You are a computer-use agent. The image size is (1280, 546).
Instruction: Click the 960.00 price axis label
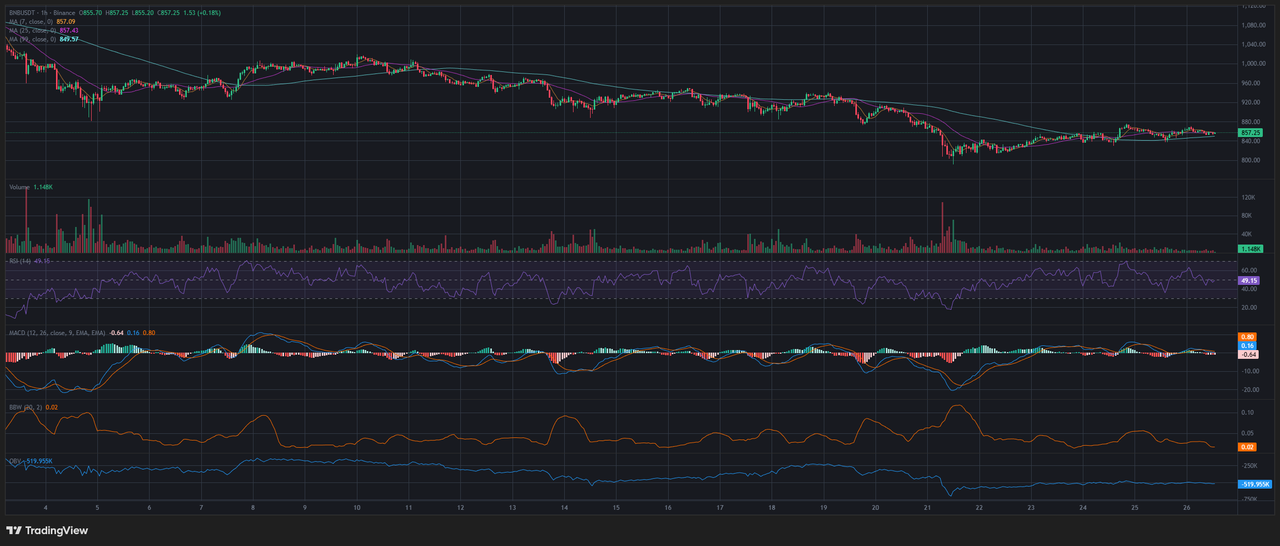point(1250,83)
